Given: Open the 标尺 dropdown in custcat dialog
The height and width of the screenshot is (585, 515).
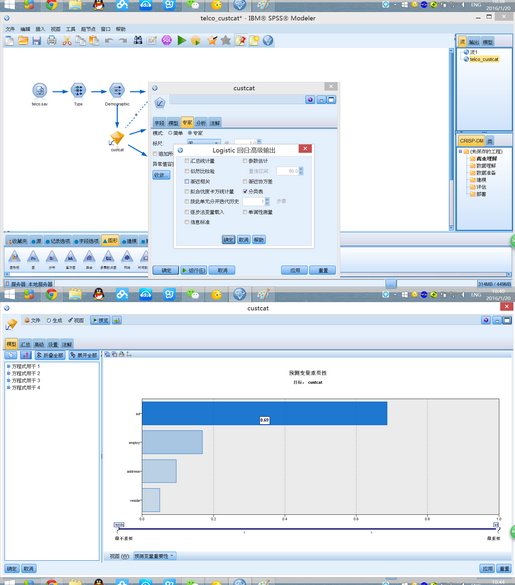Looking at the screenshot, I should [x=204, y=143].
